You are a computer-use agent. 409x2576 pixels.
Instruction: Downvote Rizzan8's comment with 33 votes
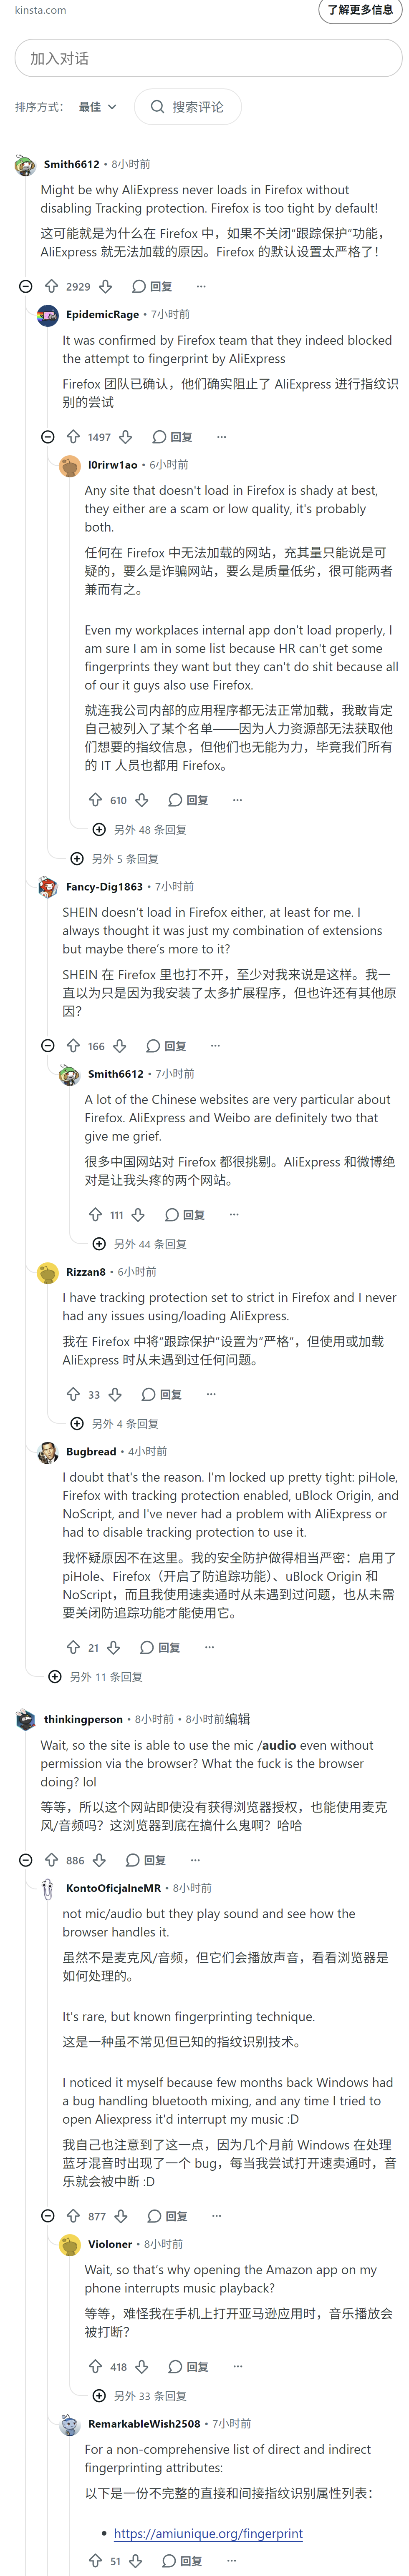click(x=115, y=1394)
